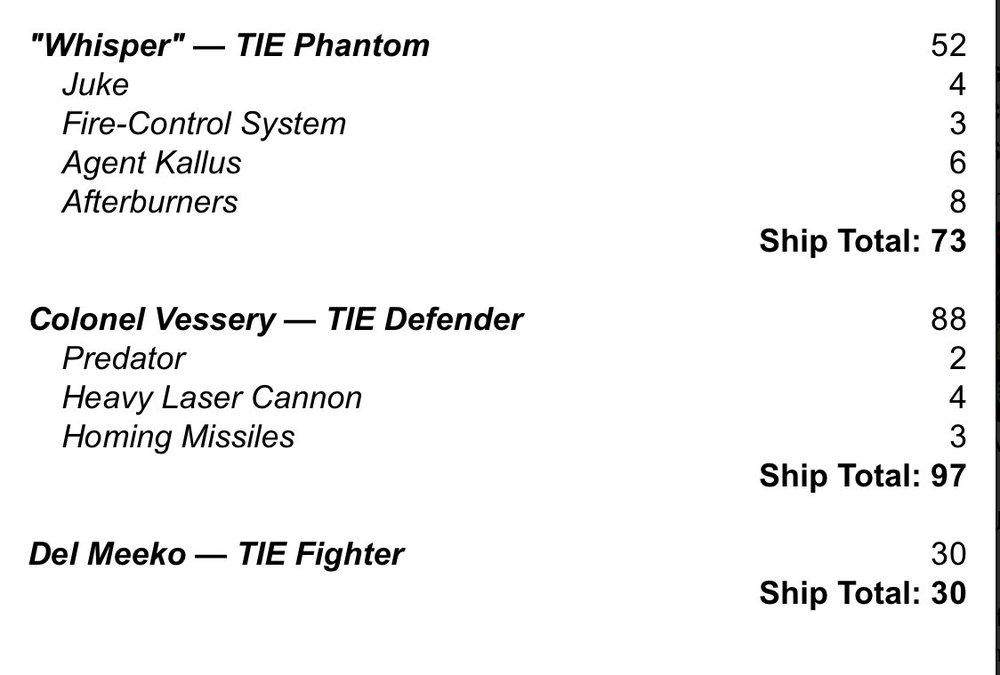The height and width of the screenshot is (675, 1000).
Task: Click the "Whisper" — TIE Phantom heading
Action: pyautogui.click(x=230, y=46)
